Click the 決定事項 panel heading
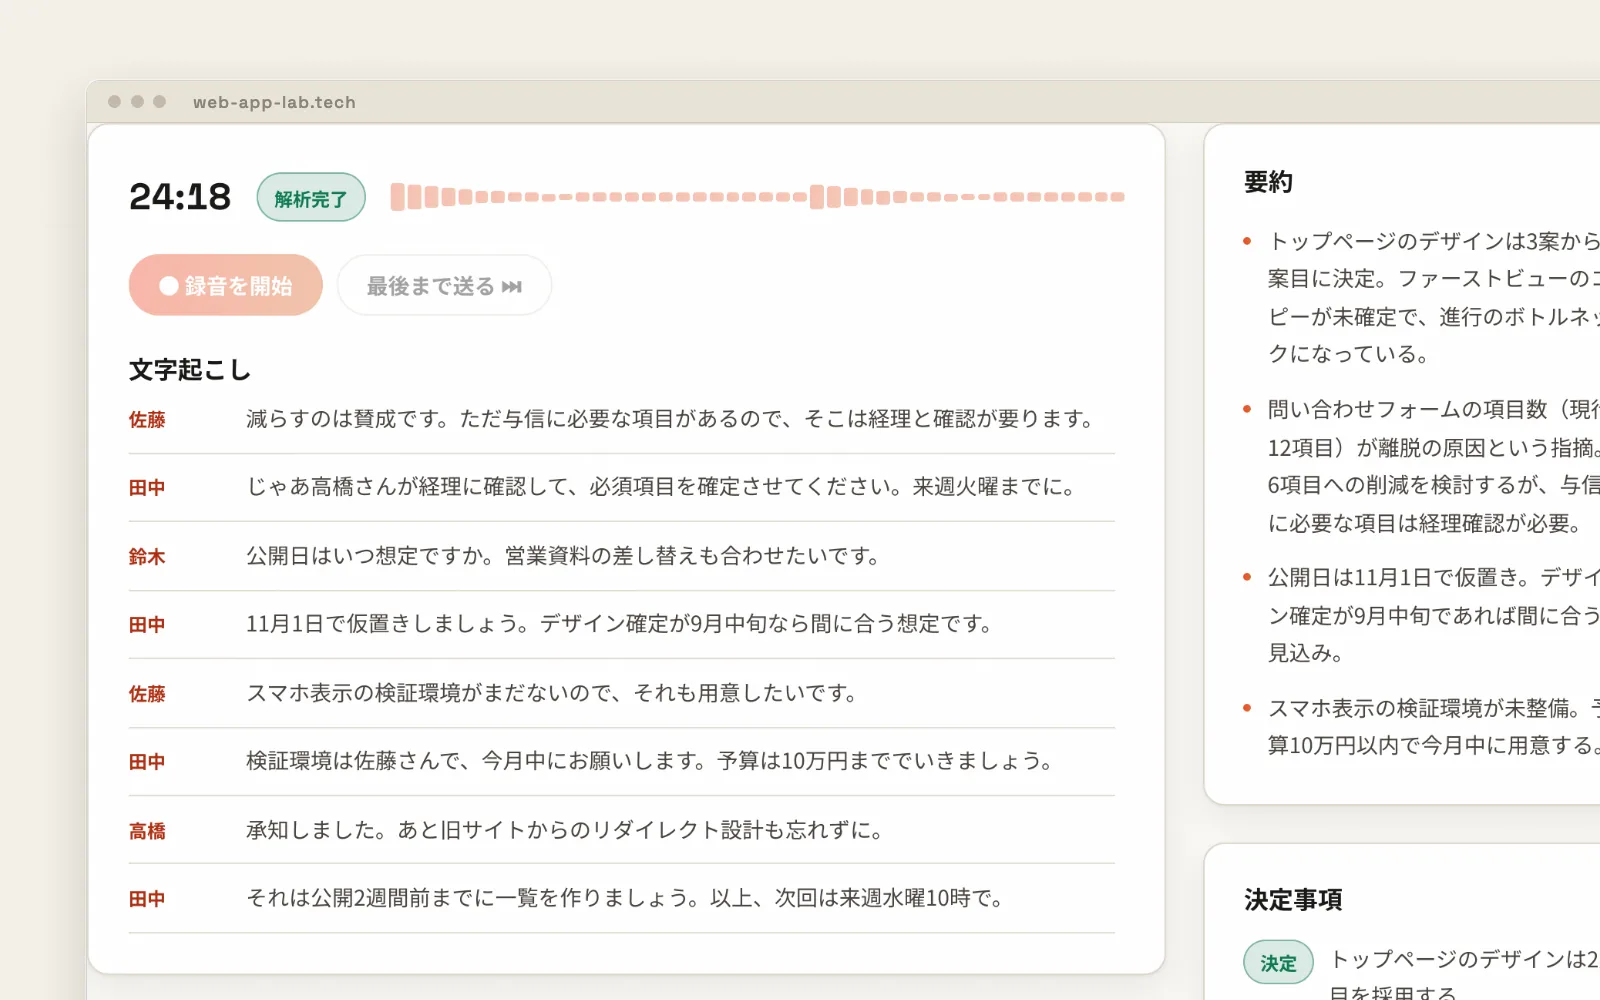Screen dimensions: 1600x1000 [x=1293, y=900]
